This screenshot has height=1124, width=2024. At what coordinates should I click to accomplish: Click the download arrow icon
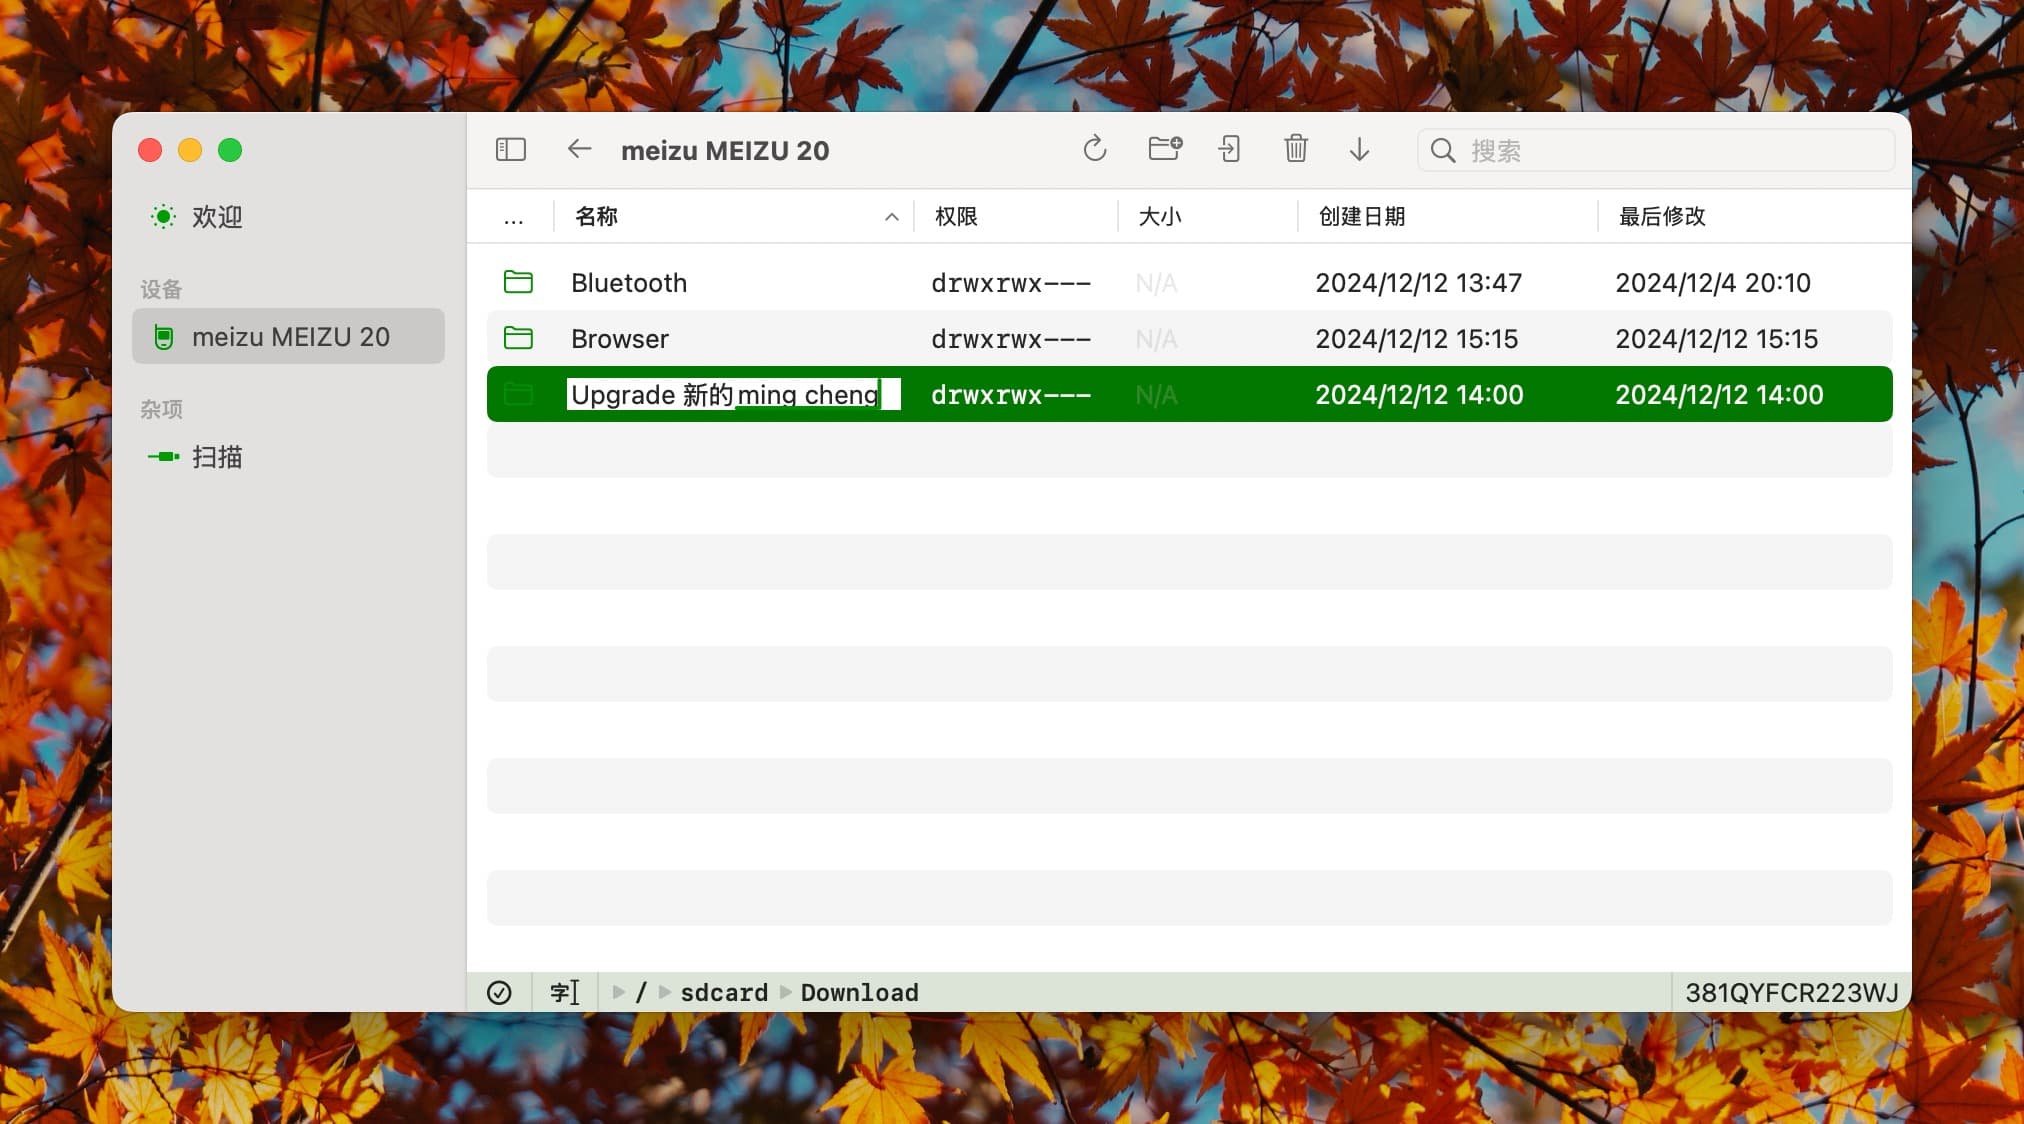coord(1359,150)
